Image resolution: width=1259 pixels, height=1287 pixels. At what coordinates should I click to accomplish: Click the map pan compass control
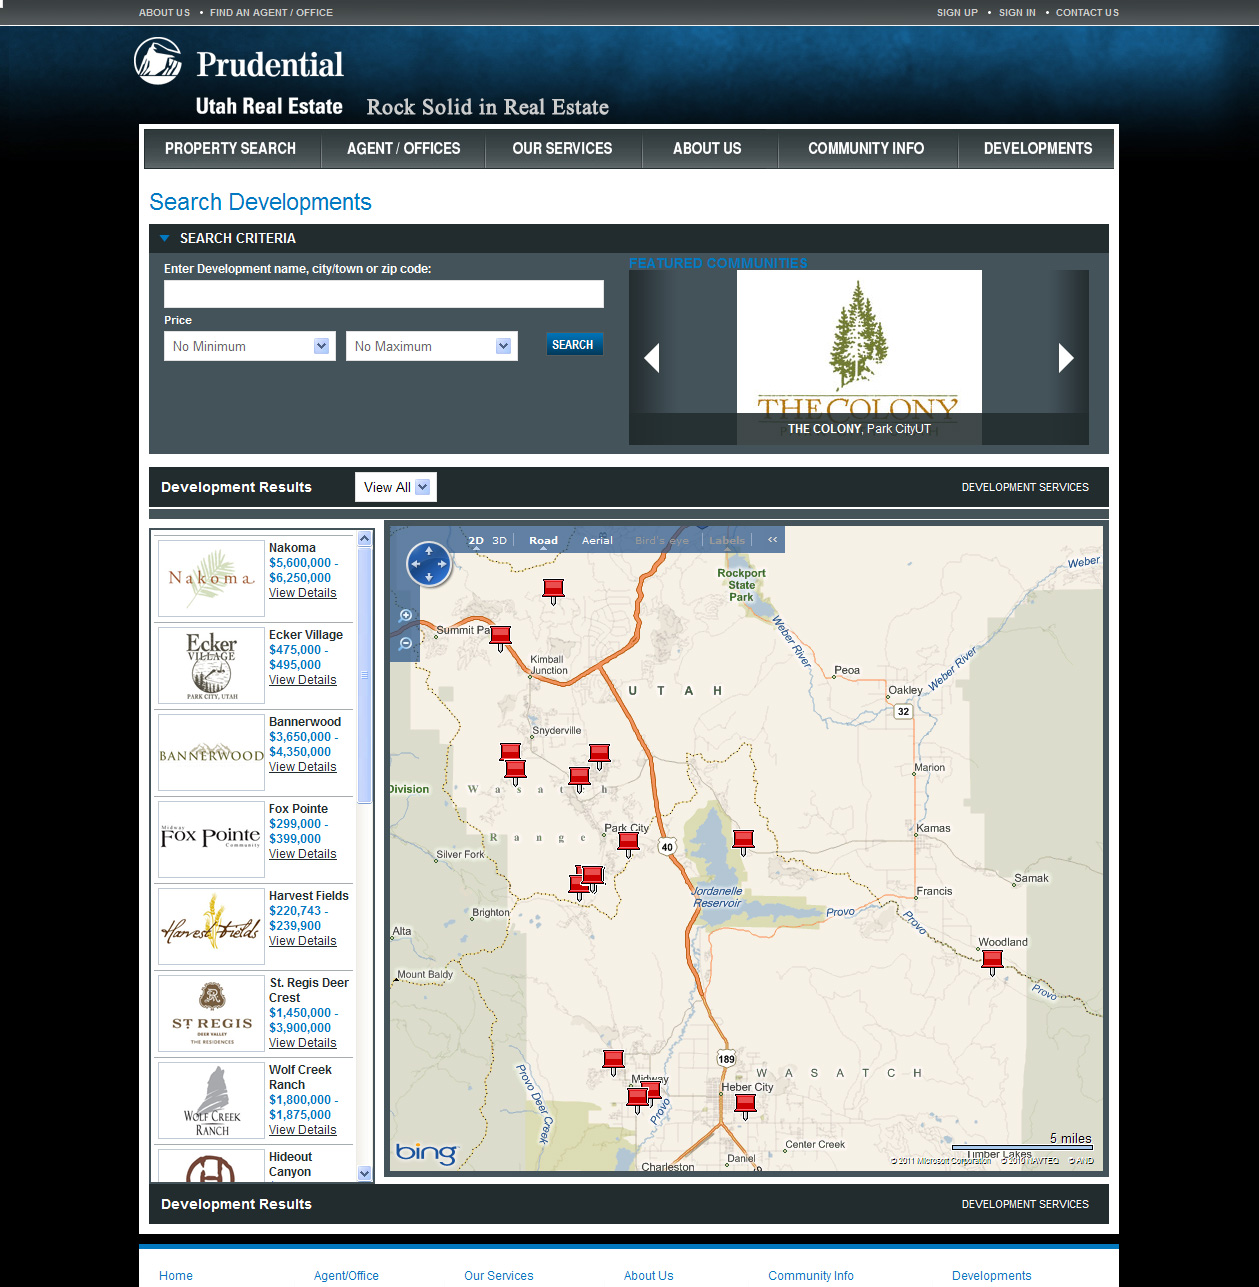(x=429, y=564)
